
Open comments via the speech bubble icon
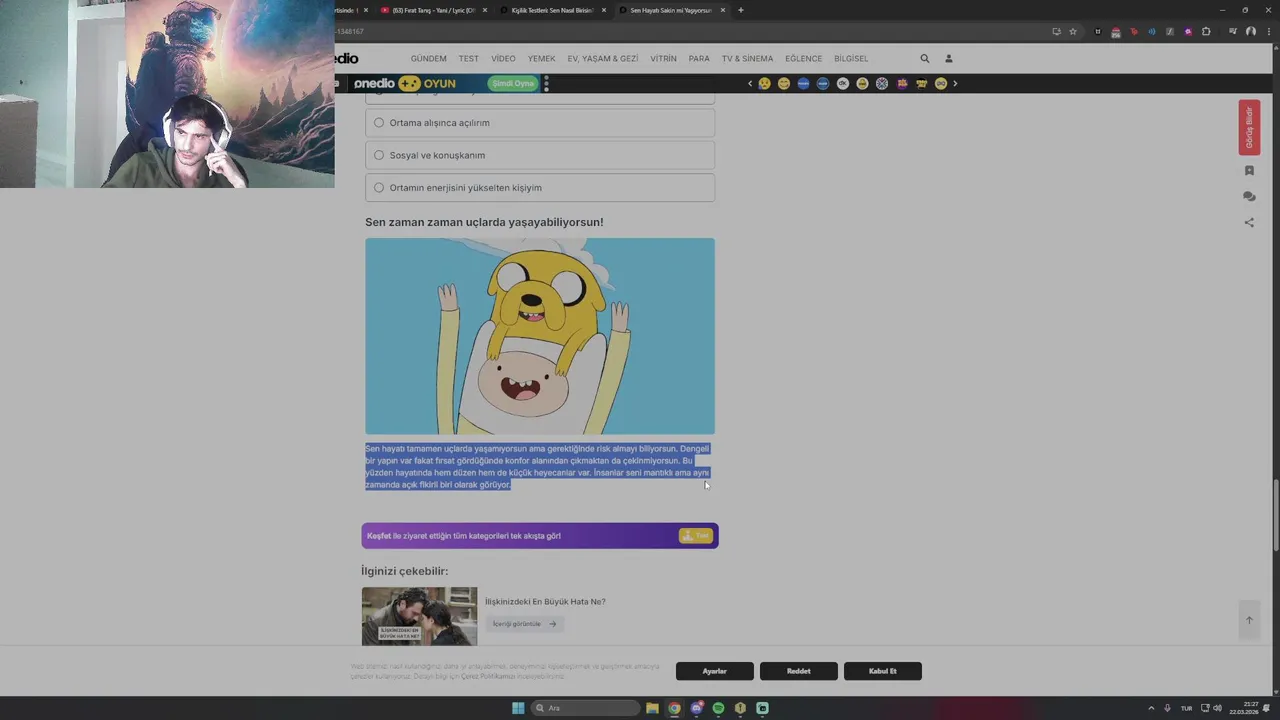(x=1249, y=197)
